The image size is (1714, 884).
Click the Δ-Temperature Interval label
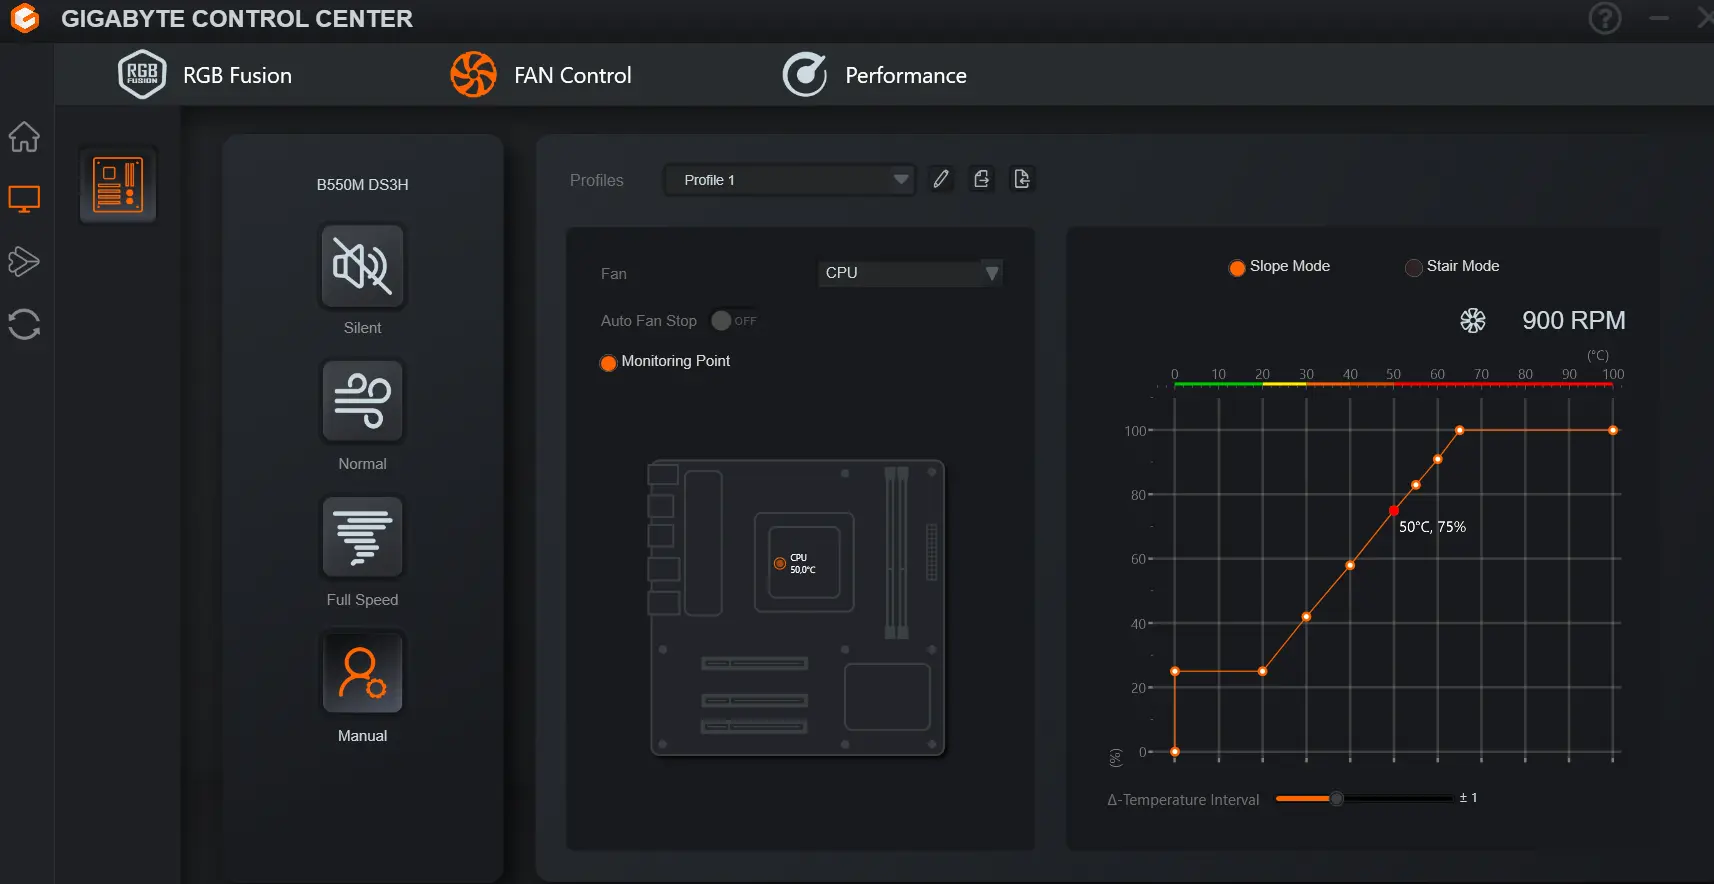click(1183, 800)
